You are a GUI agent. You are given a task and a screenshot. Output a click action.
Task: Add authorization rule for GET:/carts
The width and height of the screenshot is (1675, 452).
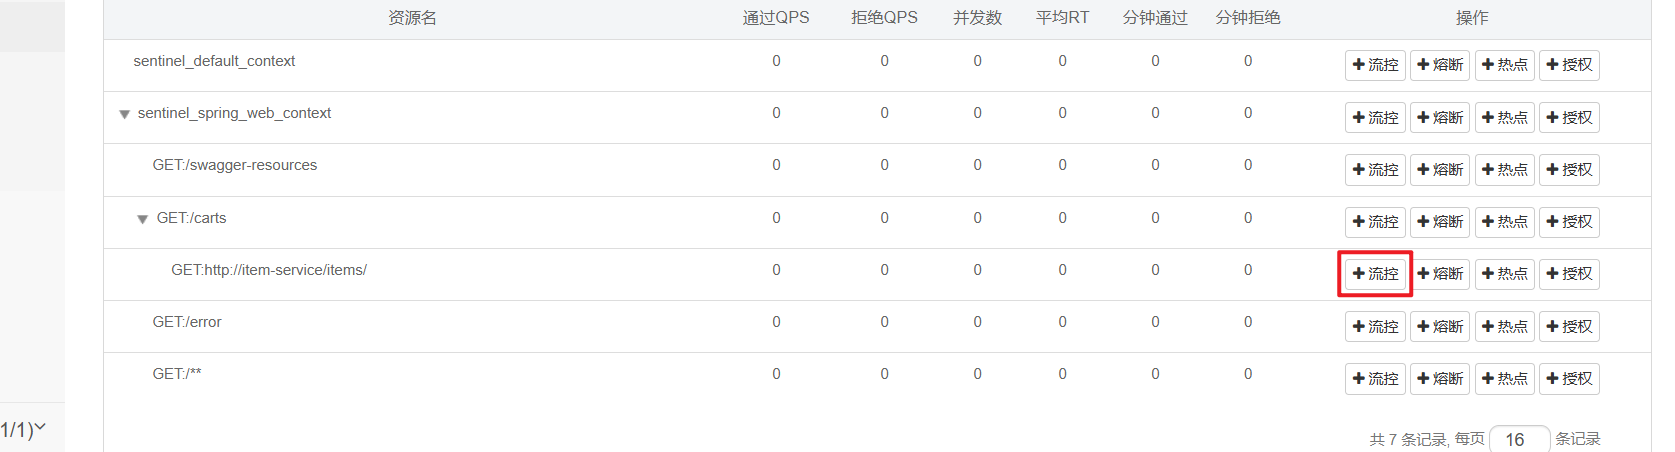click(x=1569, y=222)
